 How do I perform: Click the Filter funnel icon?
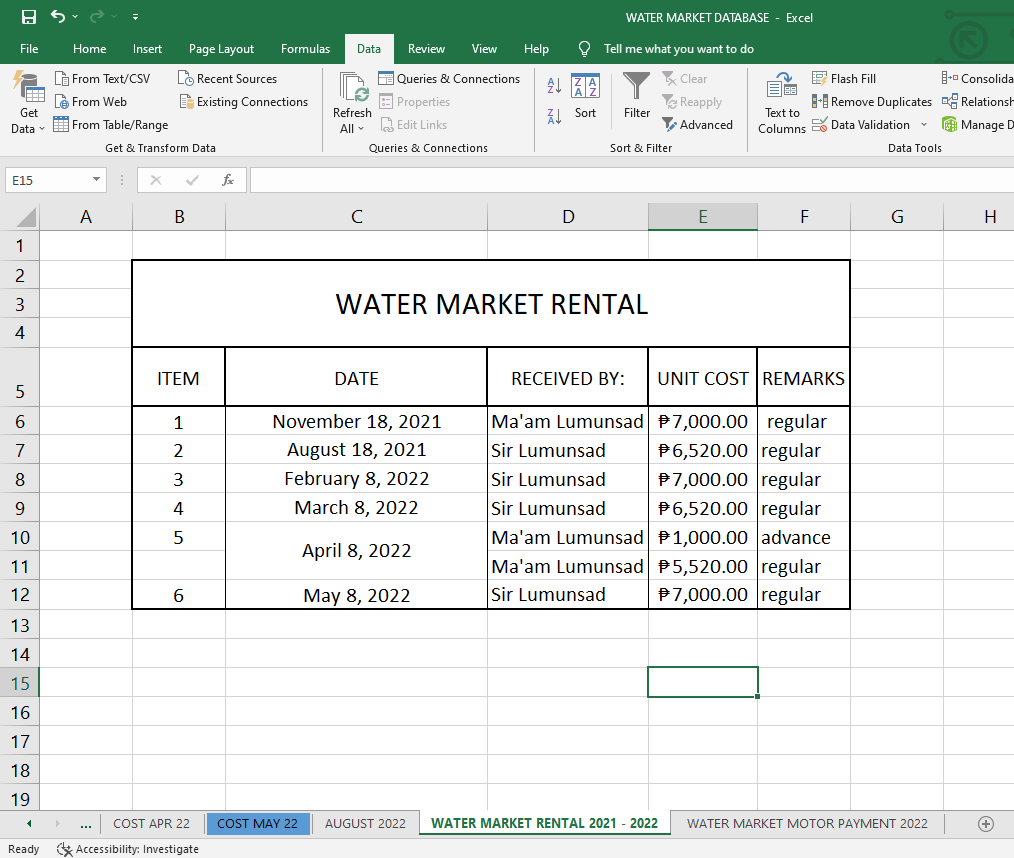tap(636, 88)
